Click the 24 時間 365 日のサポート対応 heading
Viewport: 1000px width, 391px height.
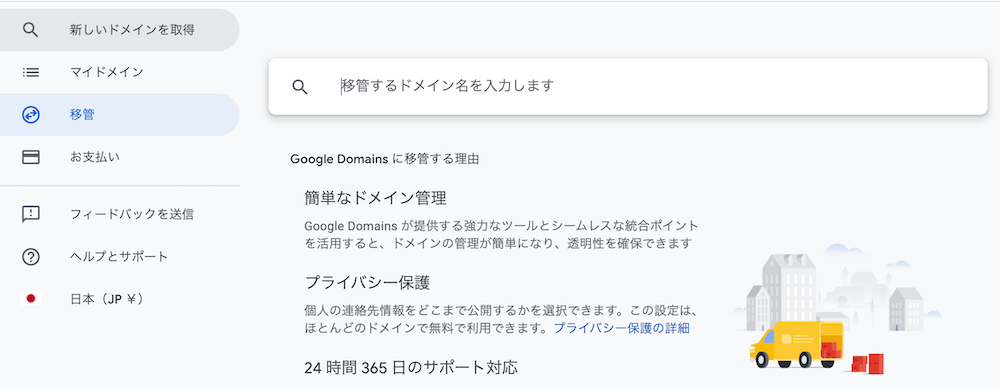[411, 367]
